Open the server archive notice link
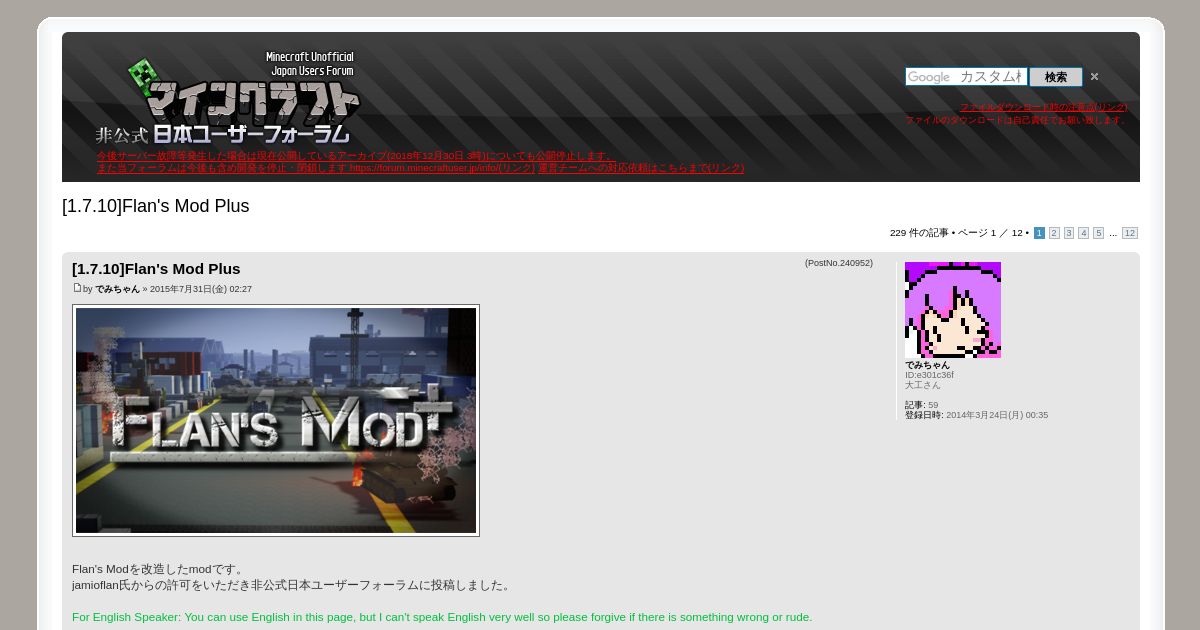This screenshot has height=630, width=1200. coord(355,156)
